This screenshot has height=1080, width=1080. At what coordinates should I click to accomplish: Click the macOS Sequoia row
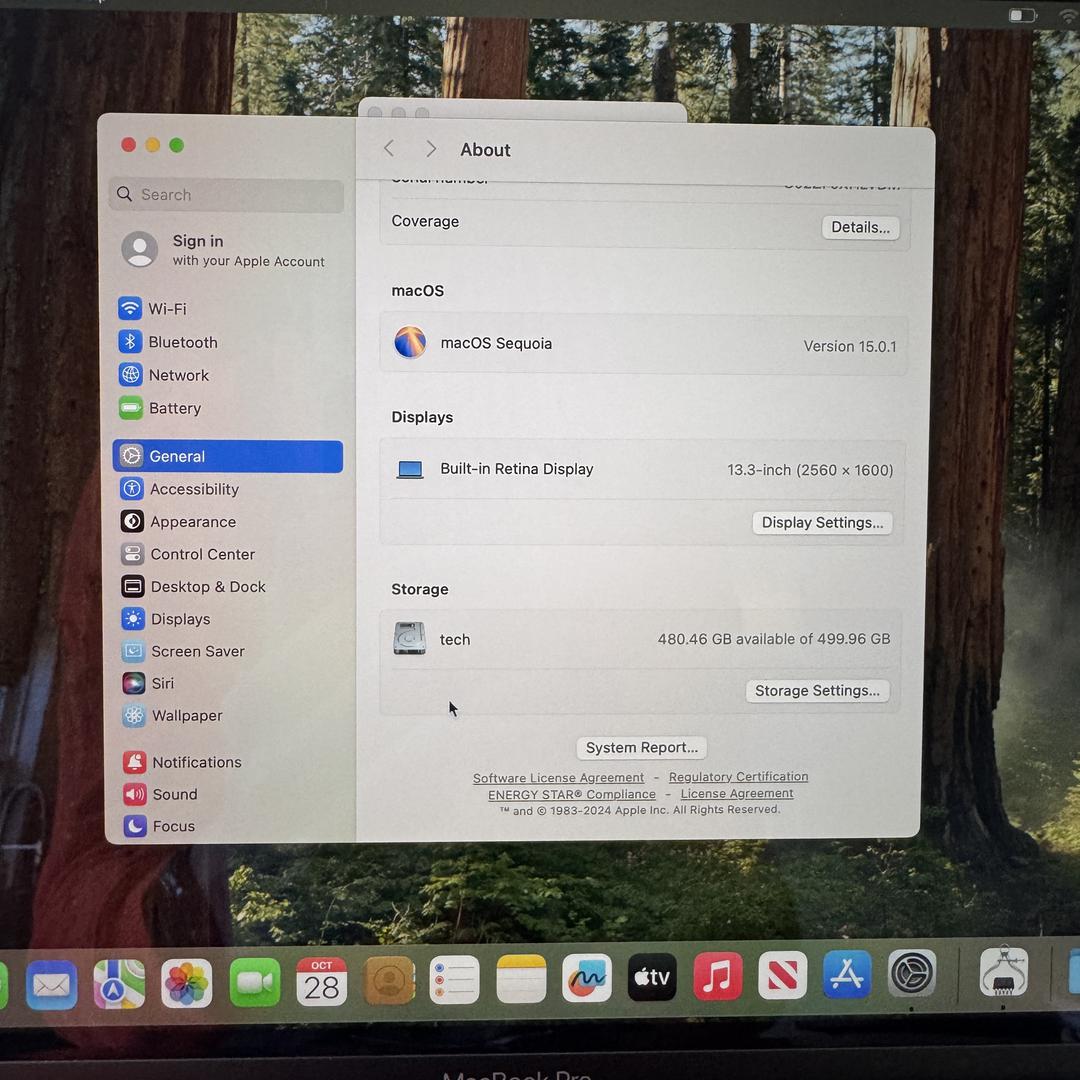tap(643, 344)
